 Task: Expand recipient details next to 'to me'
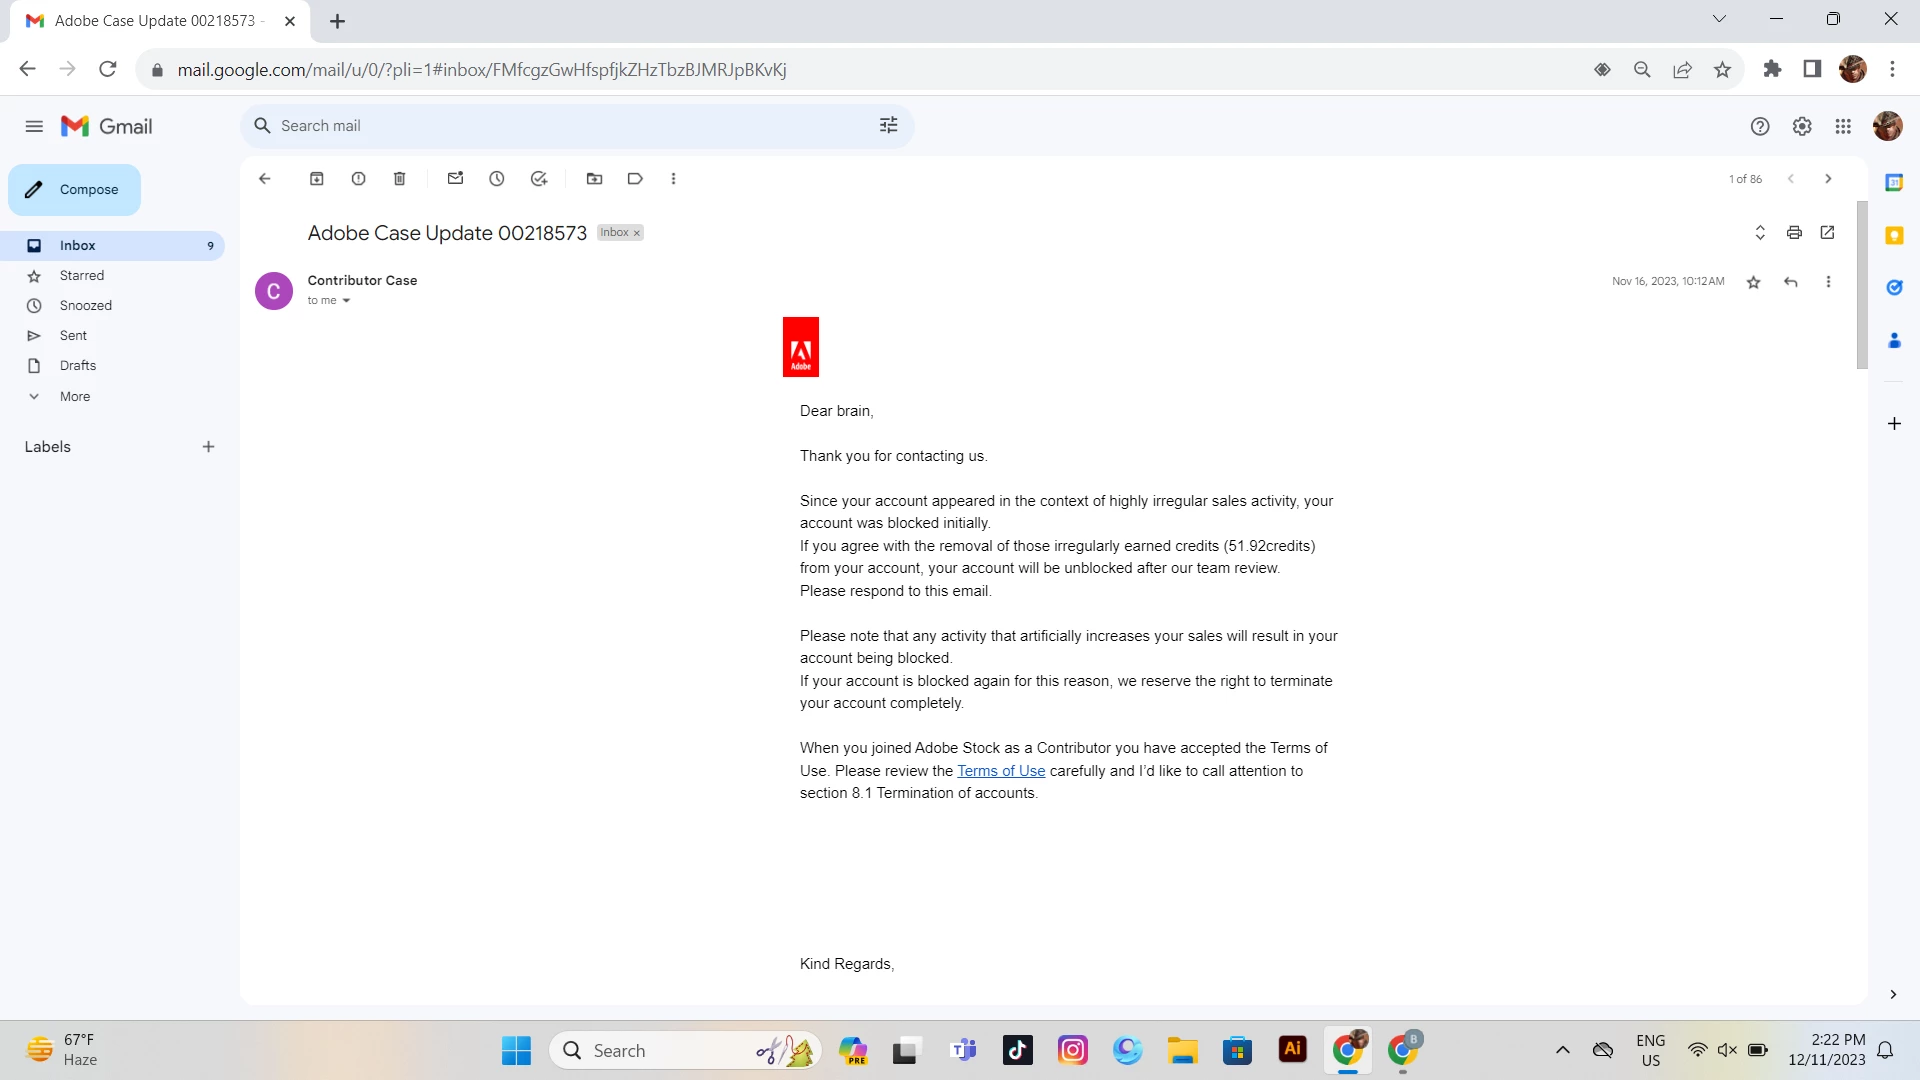(x=346, y=301)
